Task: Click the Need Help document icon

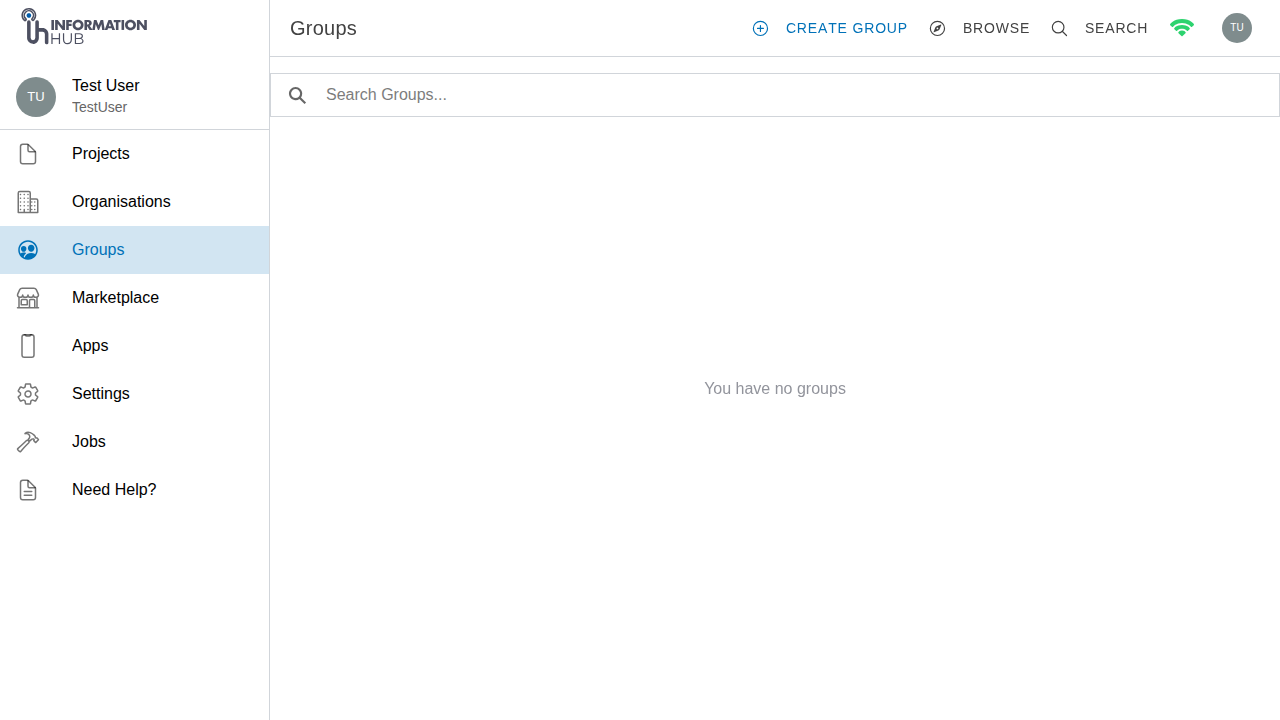Action: [28, 490]
